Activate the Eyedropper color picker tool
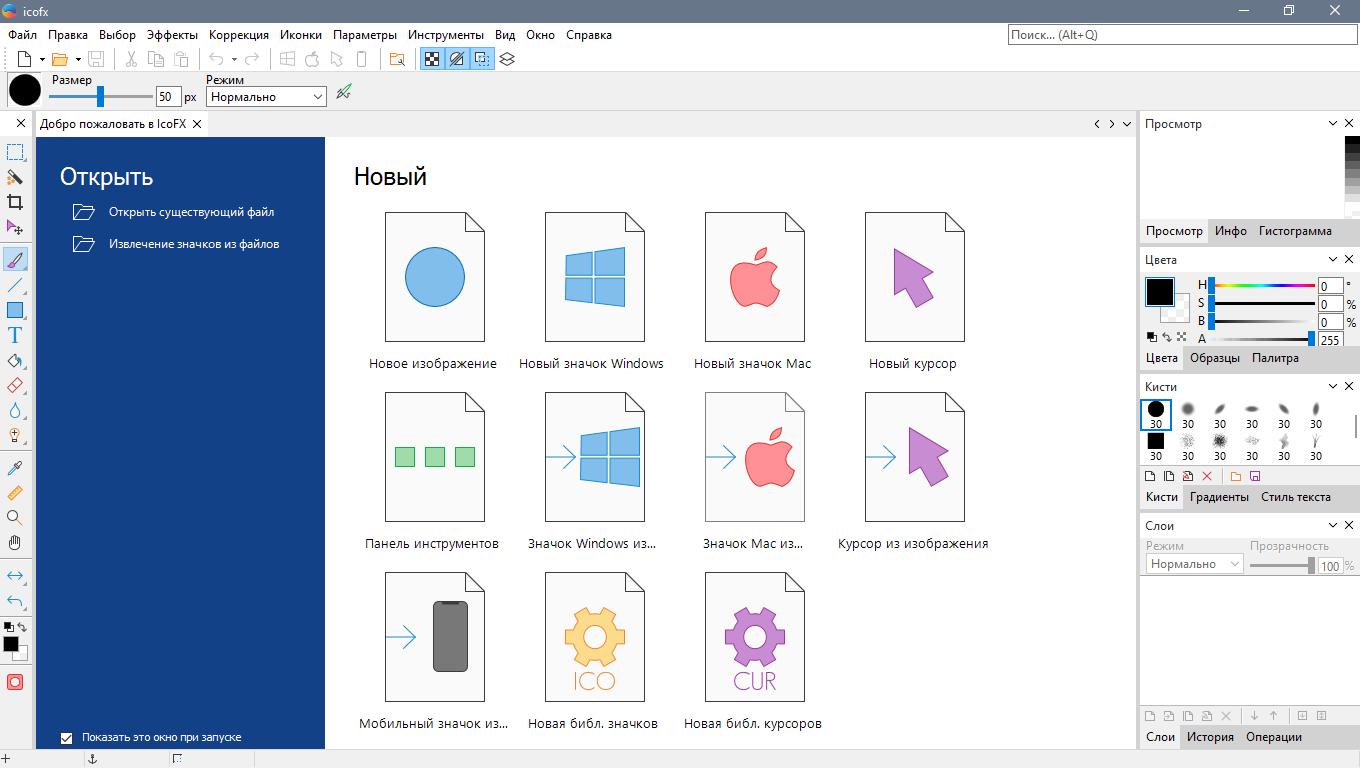This screenshot has width=1360, height=768. [15, 468]
